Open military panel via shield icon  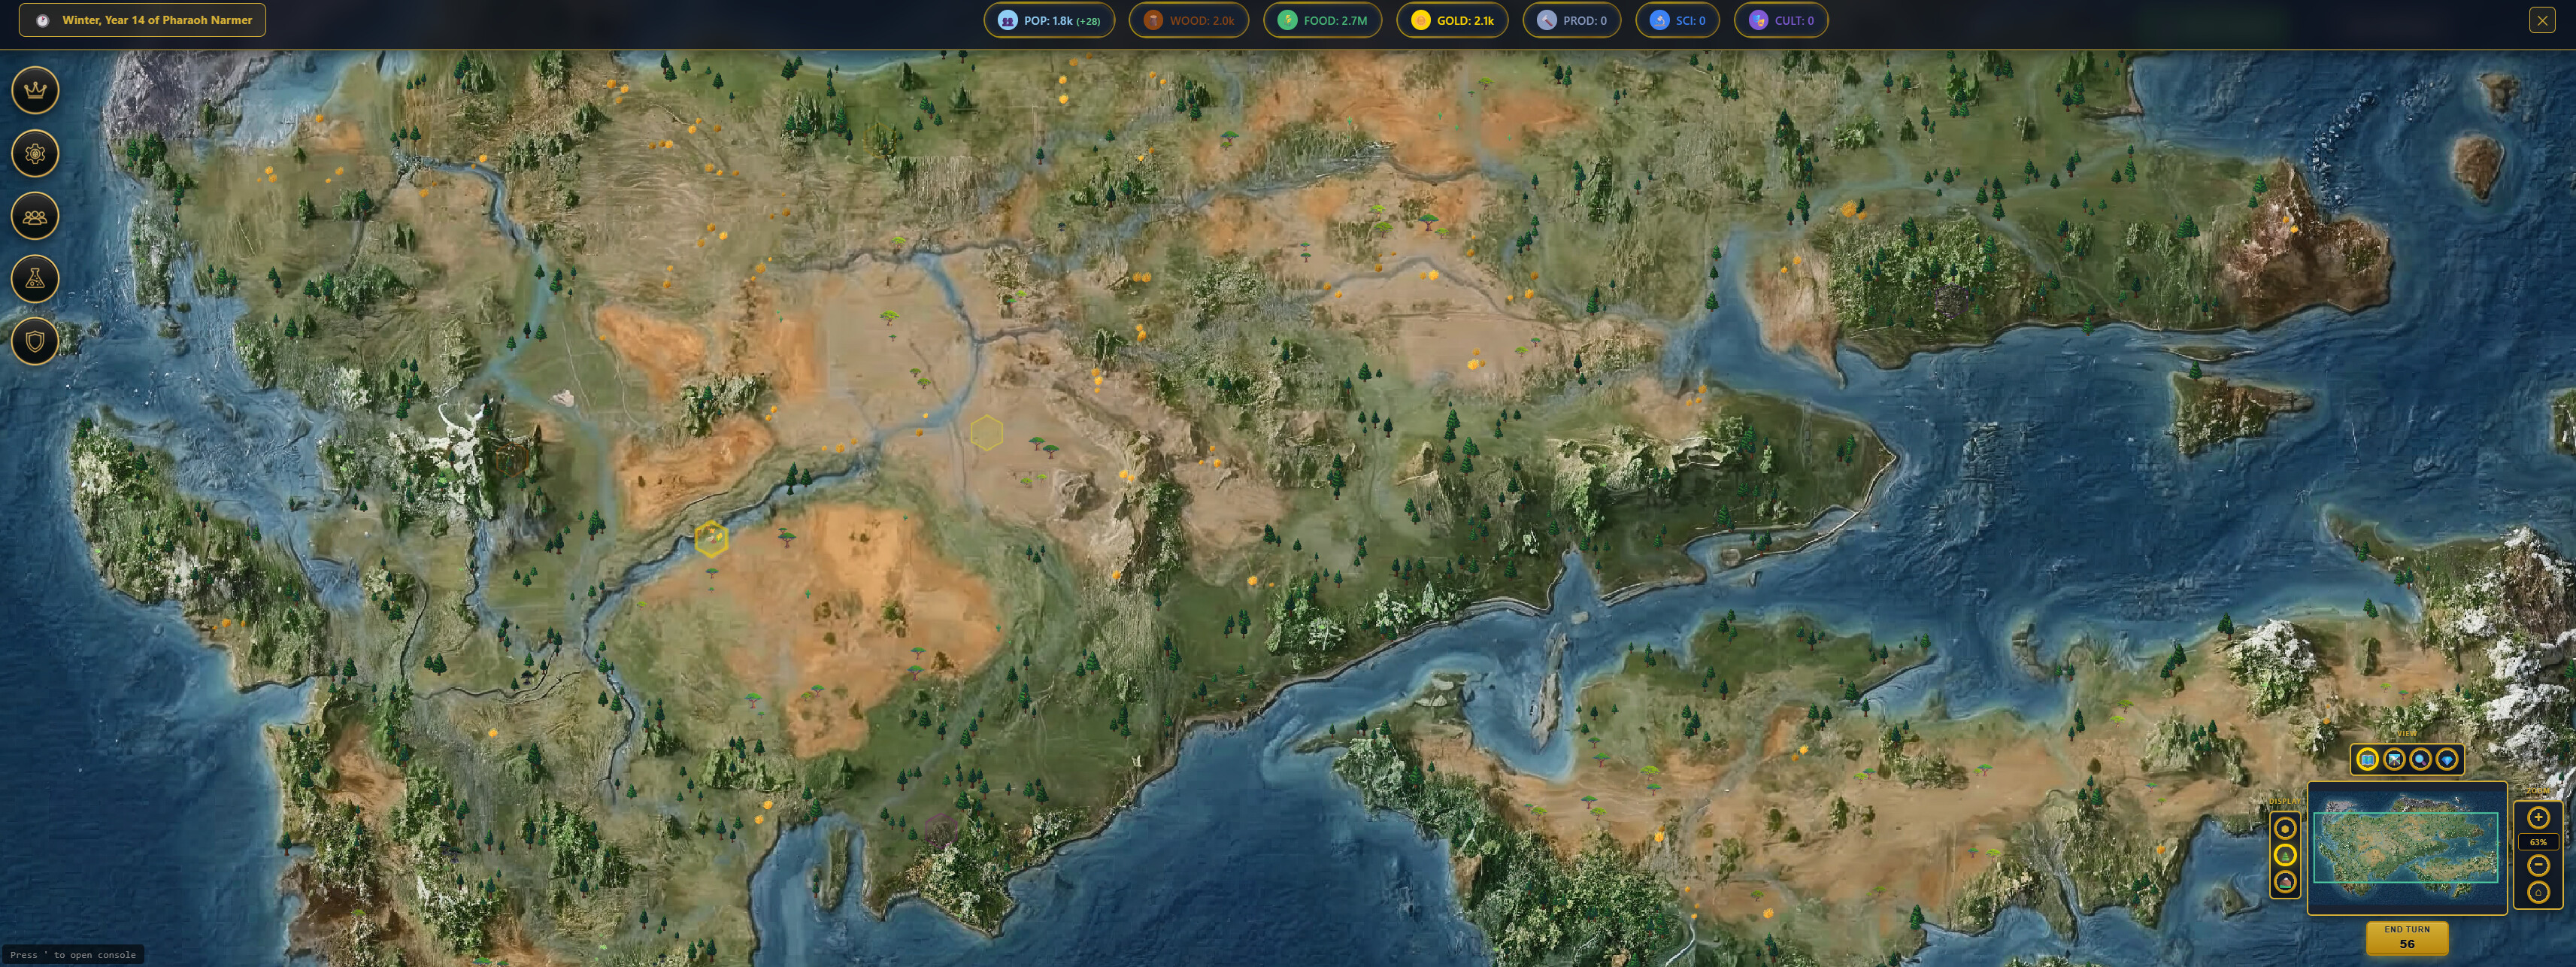[35, 340]
